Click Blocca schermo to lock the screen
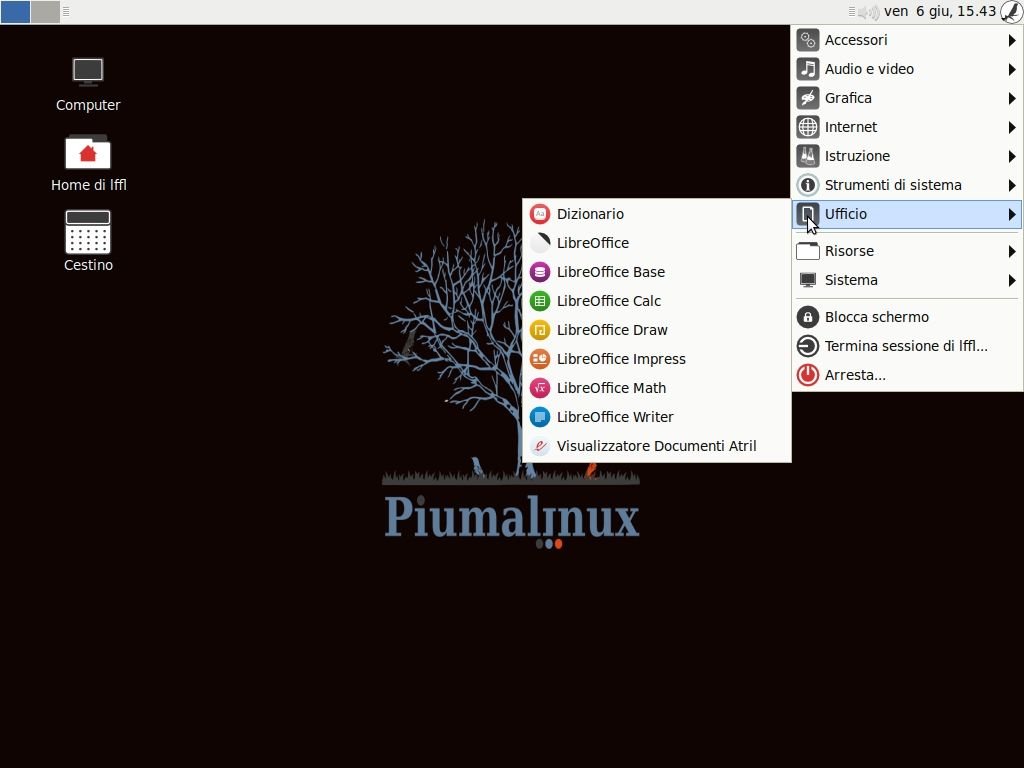This screenshot has width=1024, height=768. (876, 317)
